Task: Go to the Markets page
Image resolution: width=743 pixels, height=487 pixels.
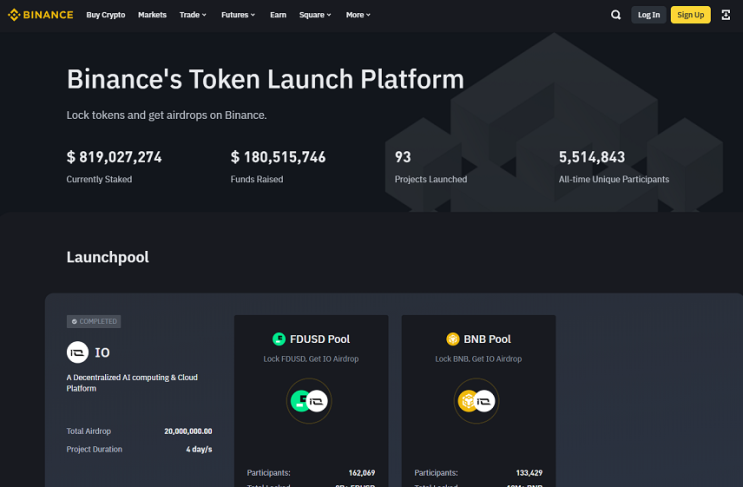Action: [x=152, y=15]
